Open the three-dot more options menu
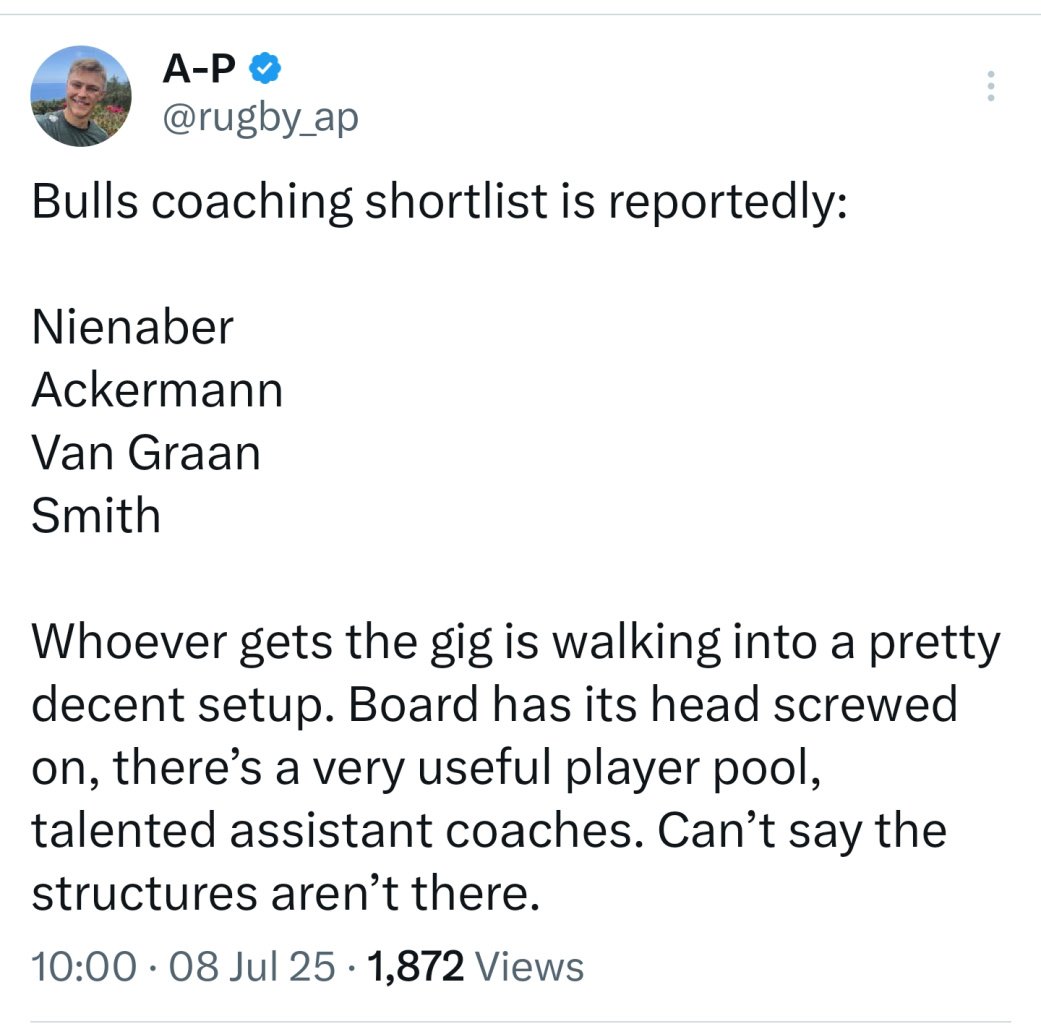Viewport: 1041px width, 1024px height. pyautogui.click(x=990, y=87)
